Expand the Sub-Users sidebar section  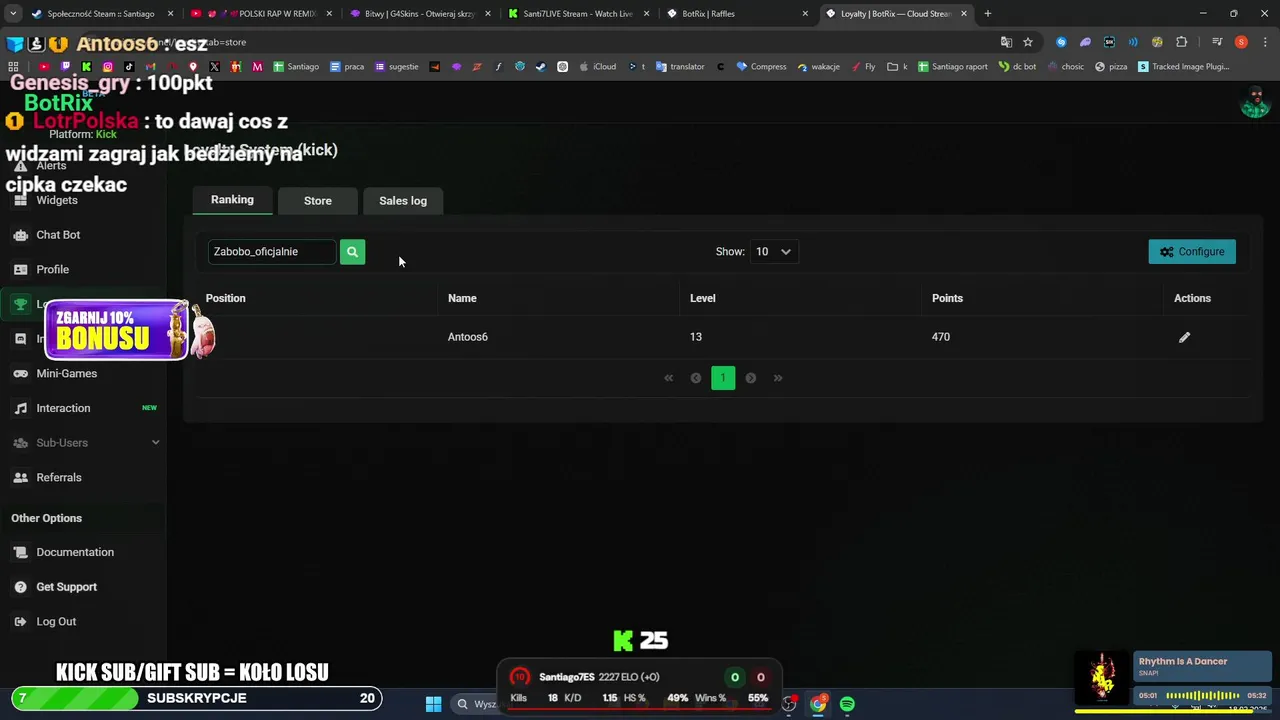tap(85, 443)
